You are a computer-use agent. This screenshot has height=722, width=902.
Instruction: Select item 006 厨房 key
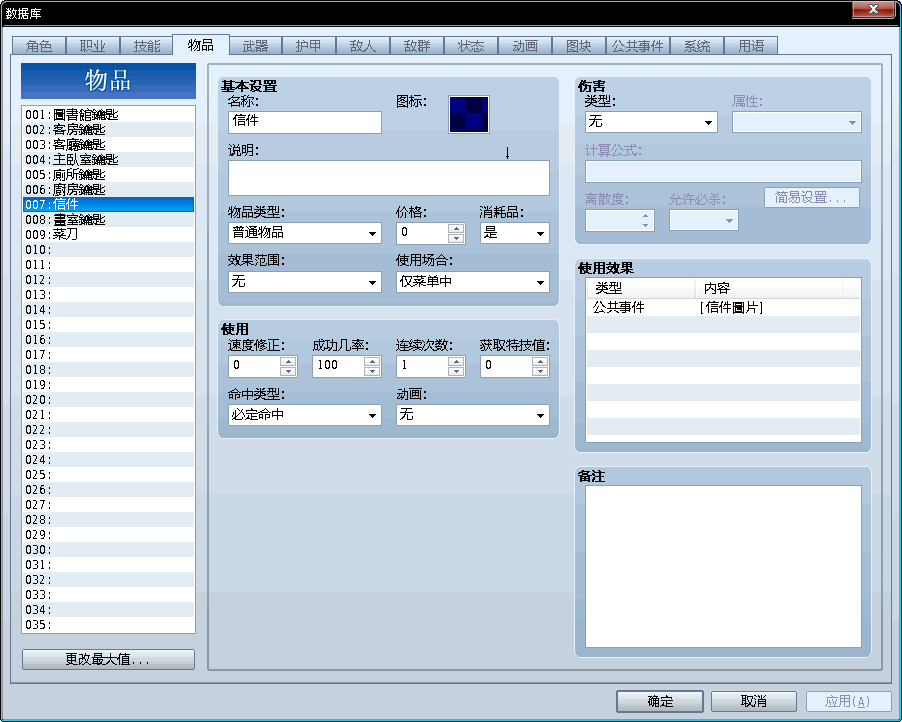[x=108, y=189]
